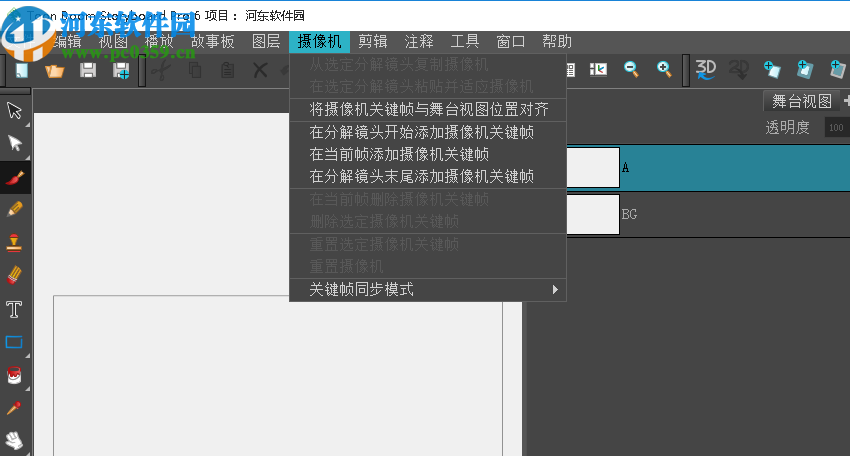Click the BG layer thumbnail
Viewport: 850px width, 456px height.
[593, 214]
